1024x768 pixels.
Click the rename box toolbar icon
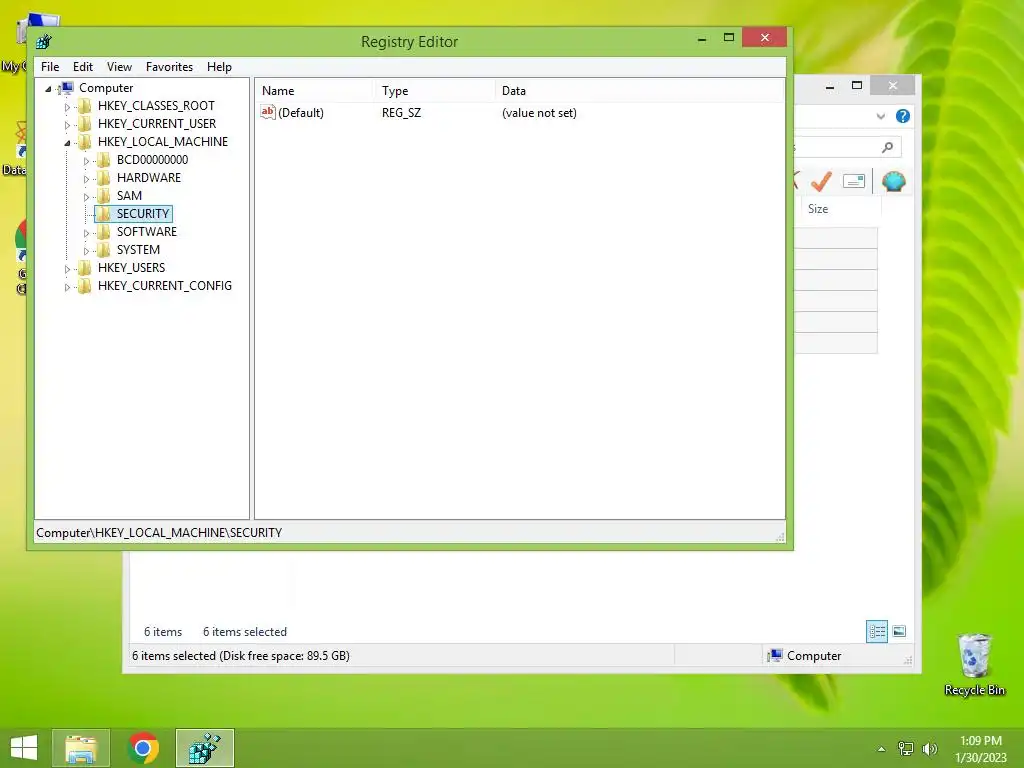(854, 181)
